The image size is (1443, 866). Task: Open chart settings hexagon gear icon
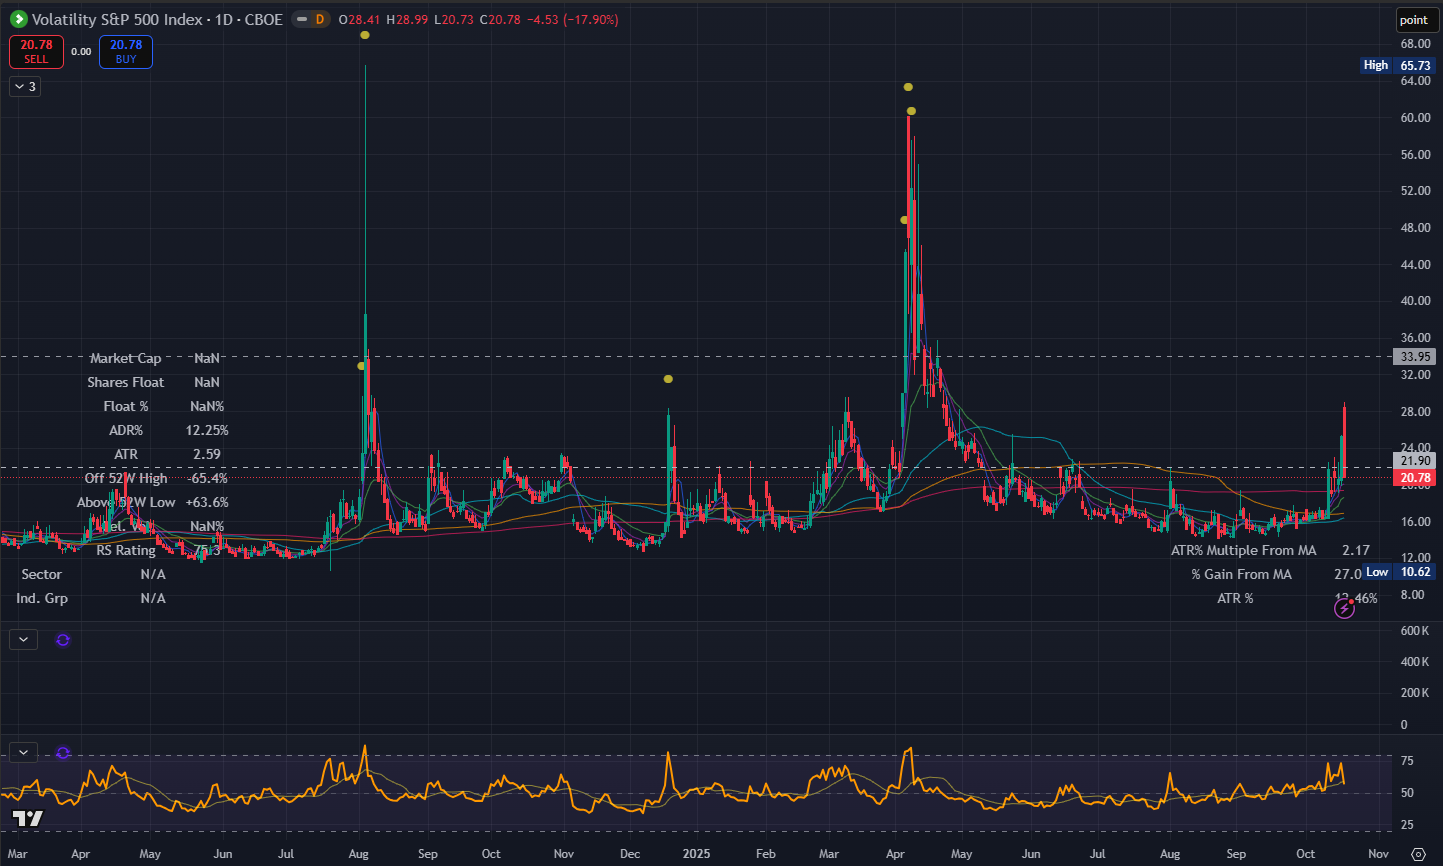[1417, 854]
